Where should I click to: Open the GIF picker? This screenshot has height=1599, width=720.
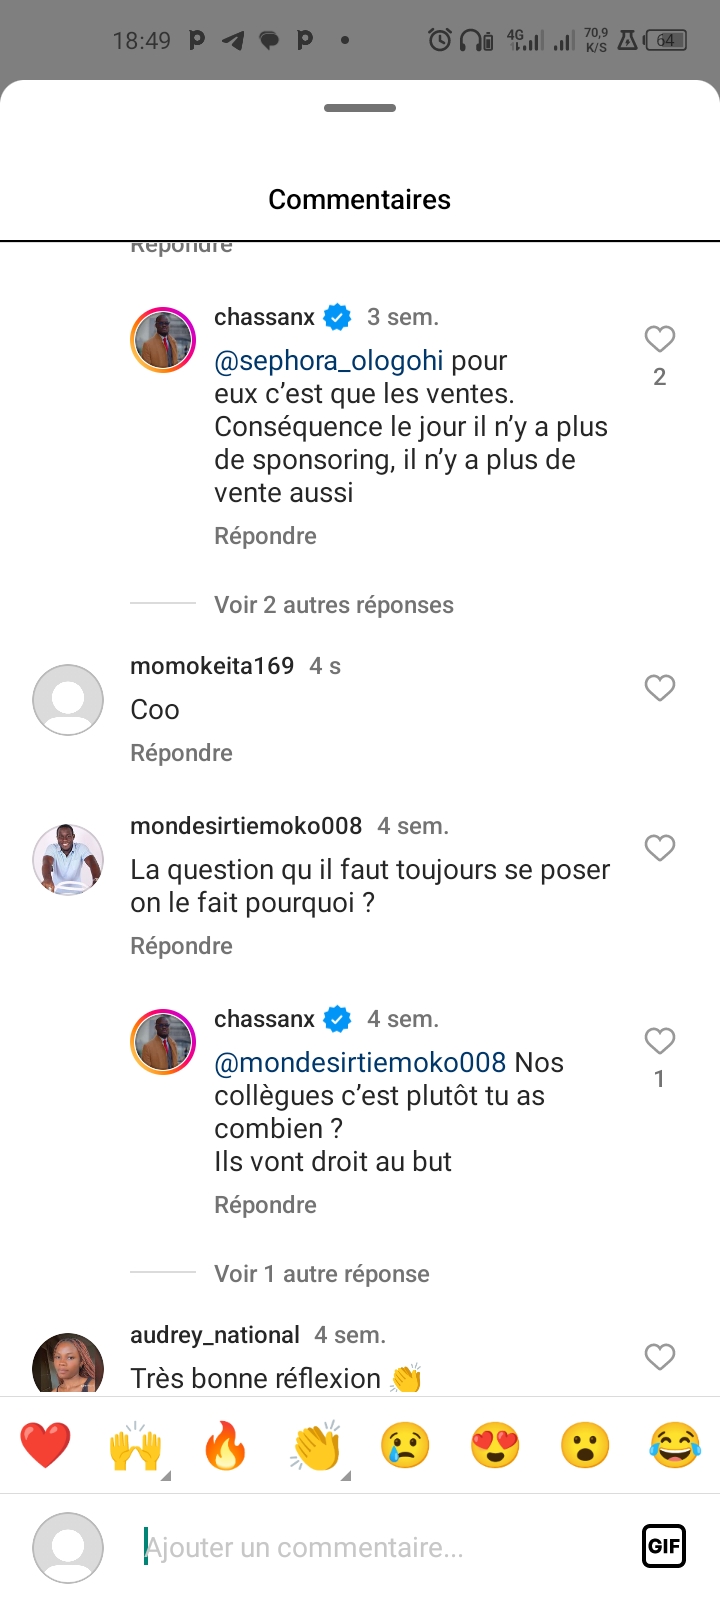point(663,1546)
